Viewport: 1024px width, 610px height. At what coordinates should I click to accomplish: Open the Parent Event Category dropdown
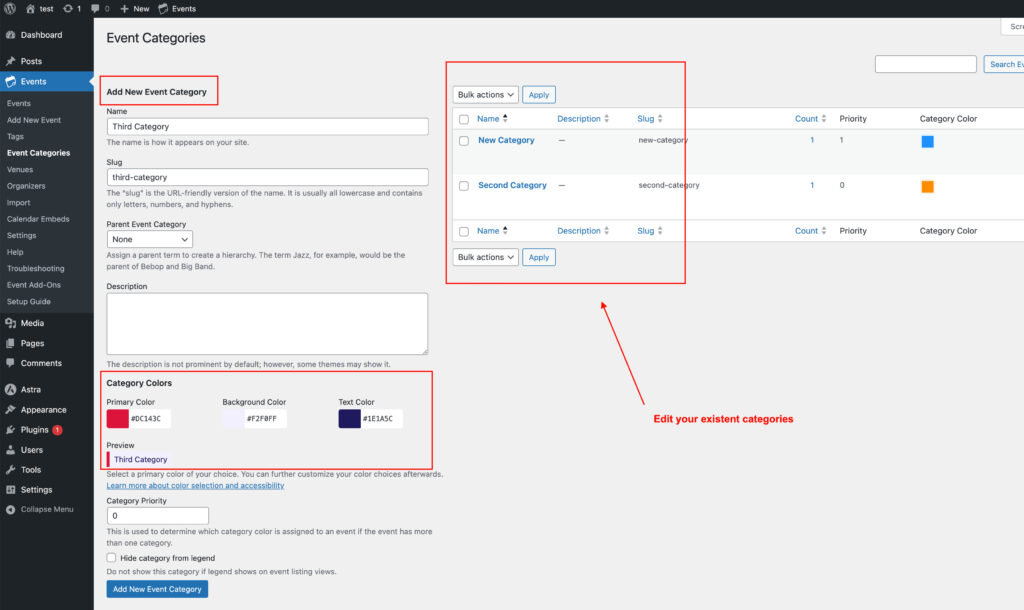[149, 238]
